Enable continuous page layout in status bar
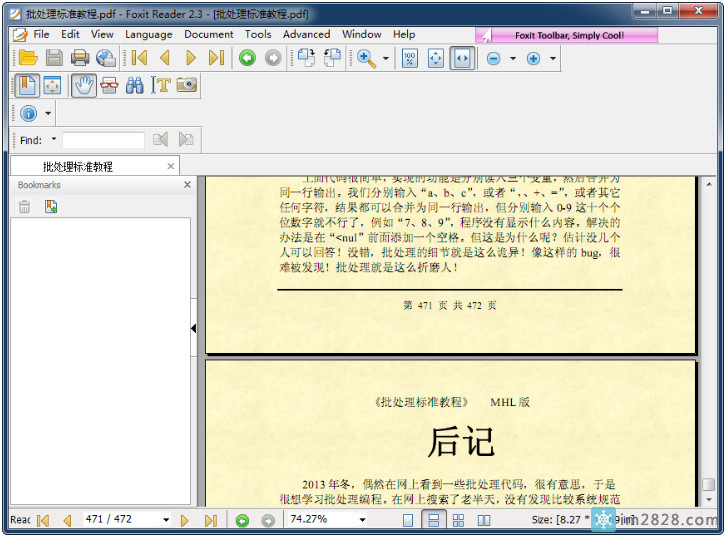726x537 pixels. [x=433, y=520]
